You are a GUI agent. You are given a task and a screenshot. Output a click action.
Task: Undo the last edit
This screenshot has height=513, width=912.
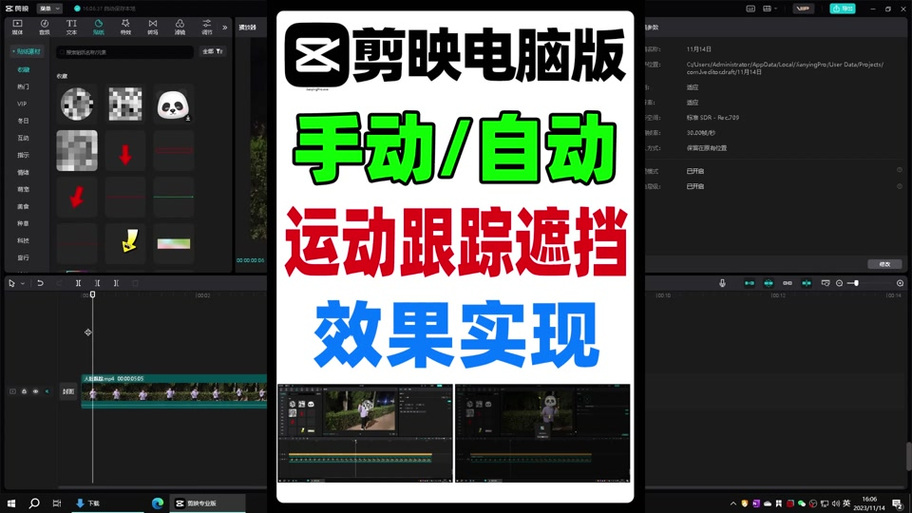pyautogui.click(x=40, y=283)
